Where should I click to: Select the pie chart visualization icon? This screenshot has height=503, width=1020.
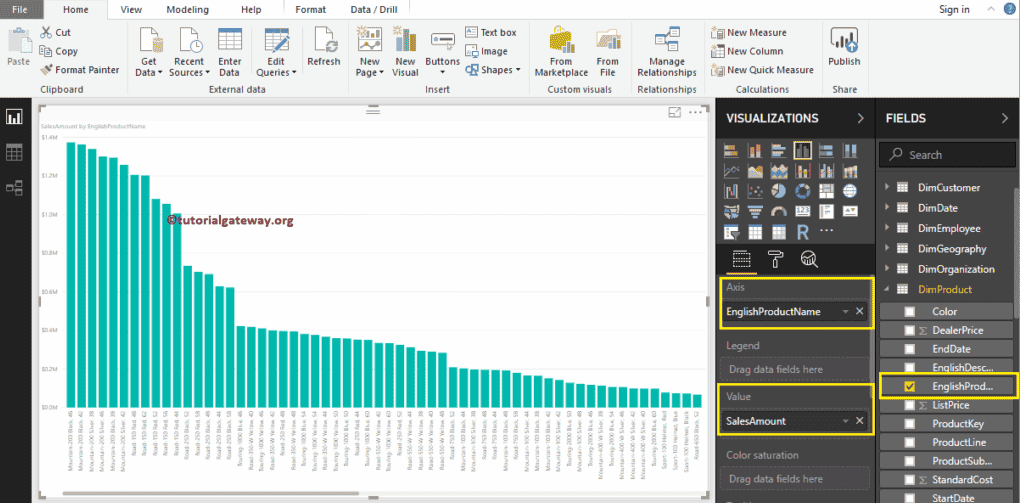tap(779, 191)
